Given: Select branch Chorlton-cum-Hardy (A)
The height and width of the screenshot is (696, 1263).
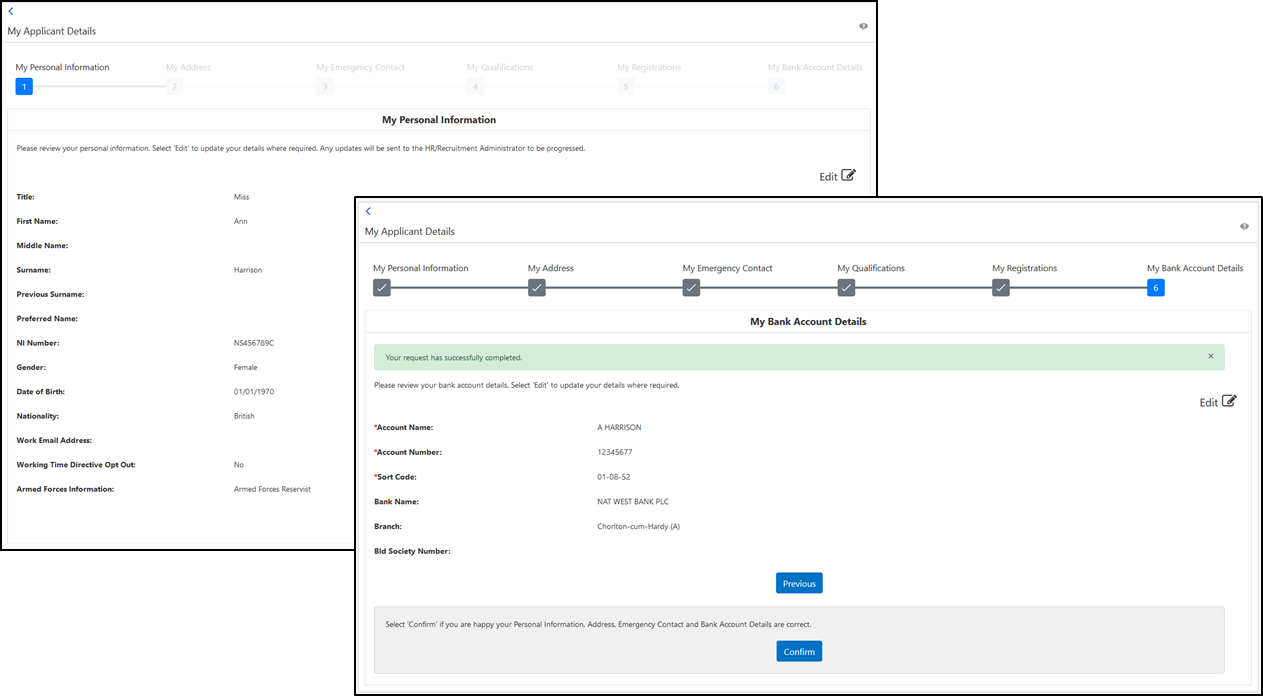Looking at the screenshot, I should (x=638, y=526).
